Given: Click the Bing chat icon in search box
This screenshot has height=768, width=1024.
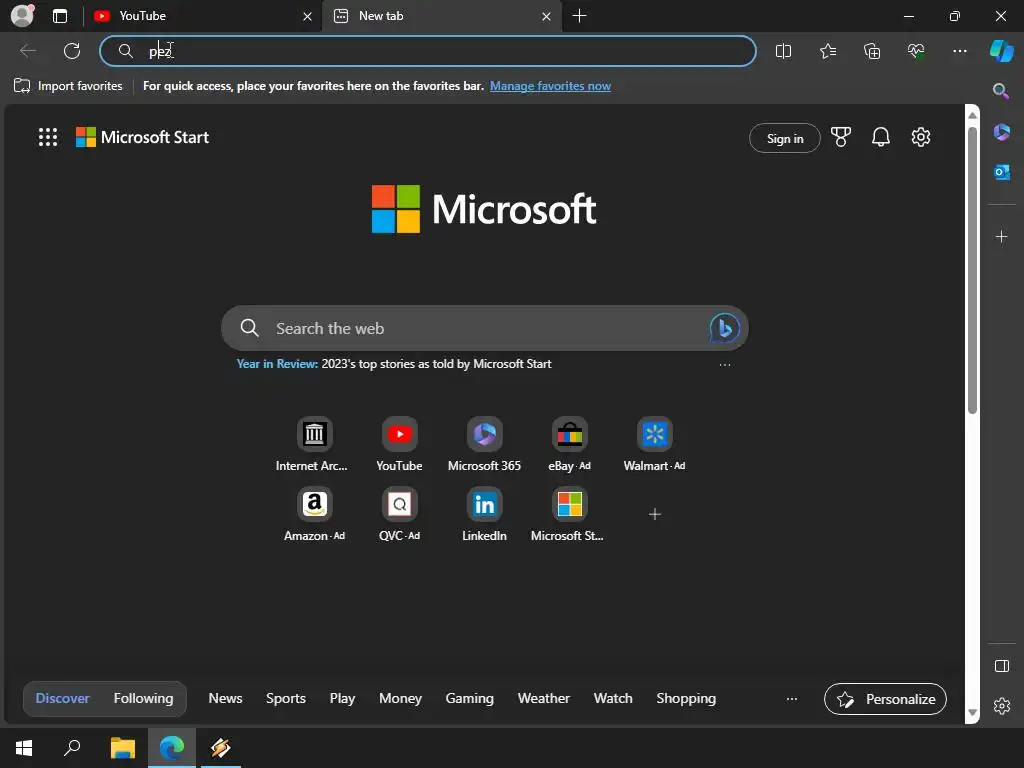Looking at the screenshot, I should pos(724,328).
